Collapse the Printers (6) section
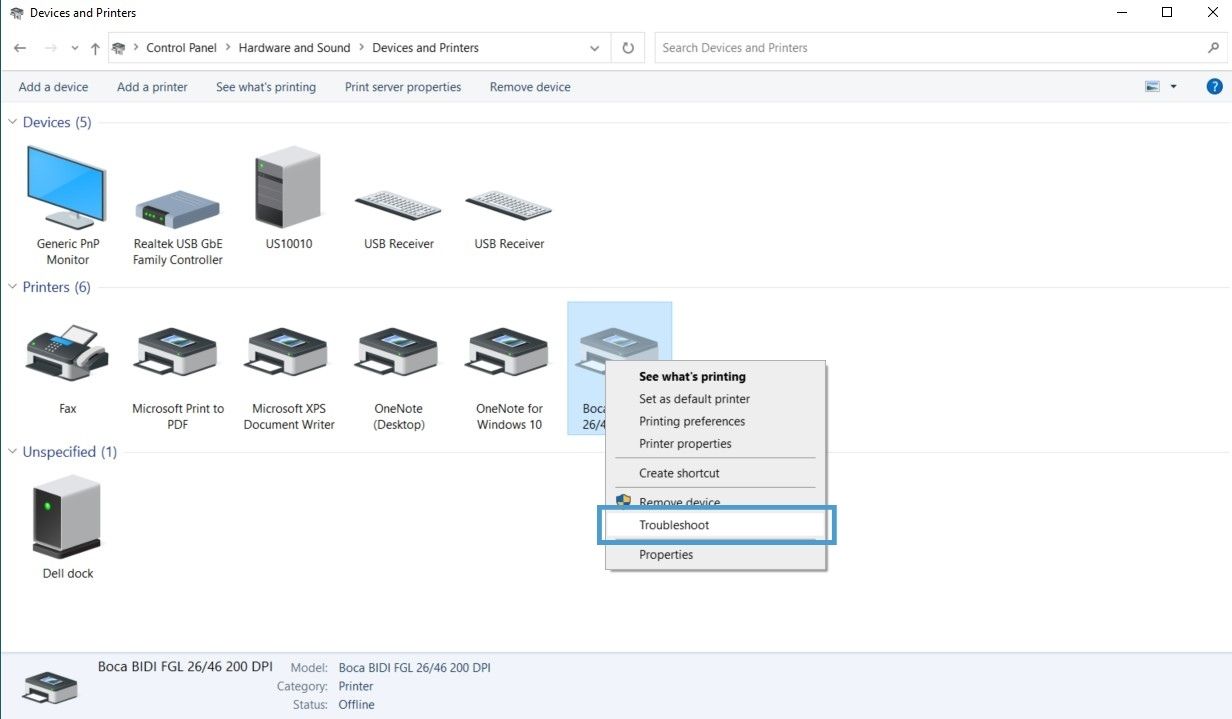1232x719 pixels. tap(13, 287)
